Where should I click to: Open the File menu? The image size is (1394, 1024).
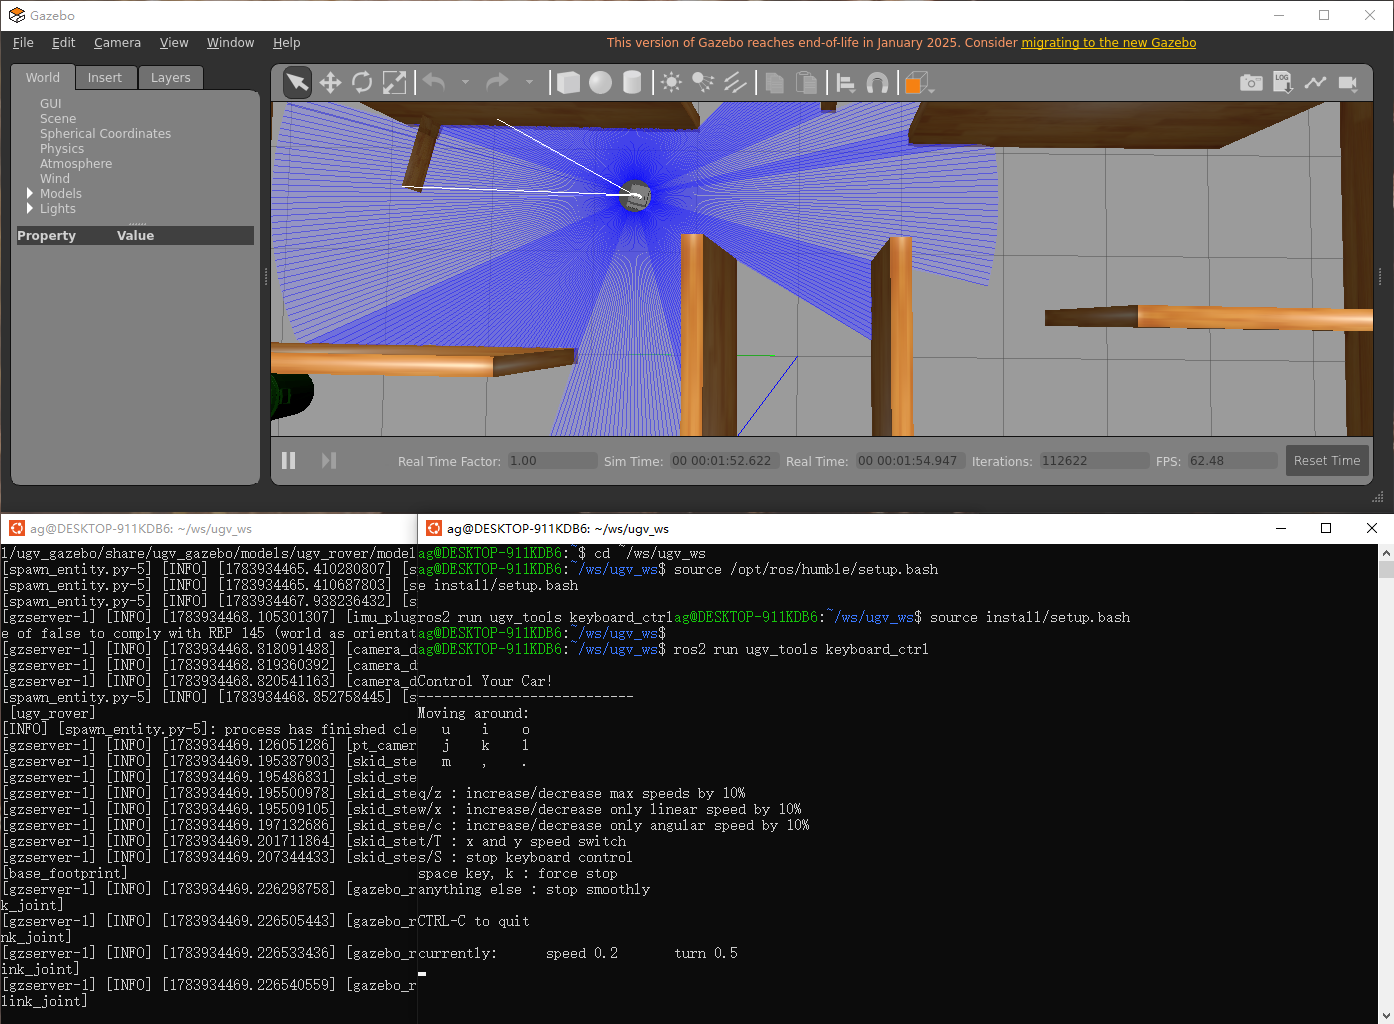(23, 43)
